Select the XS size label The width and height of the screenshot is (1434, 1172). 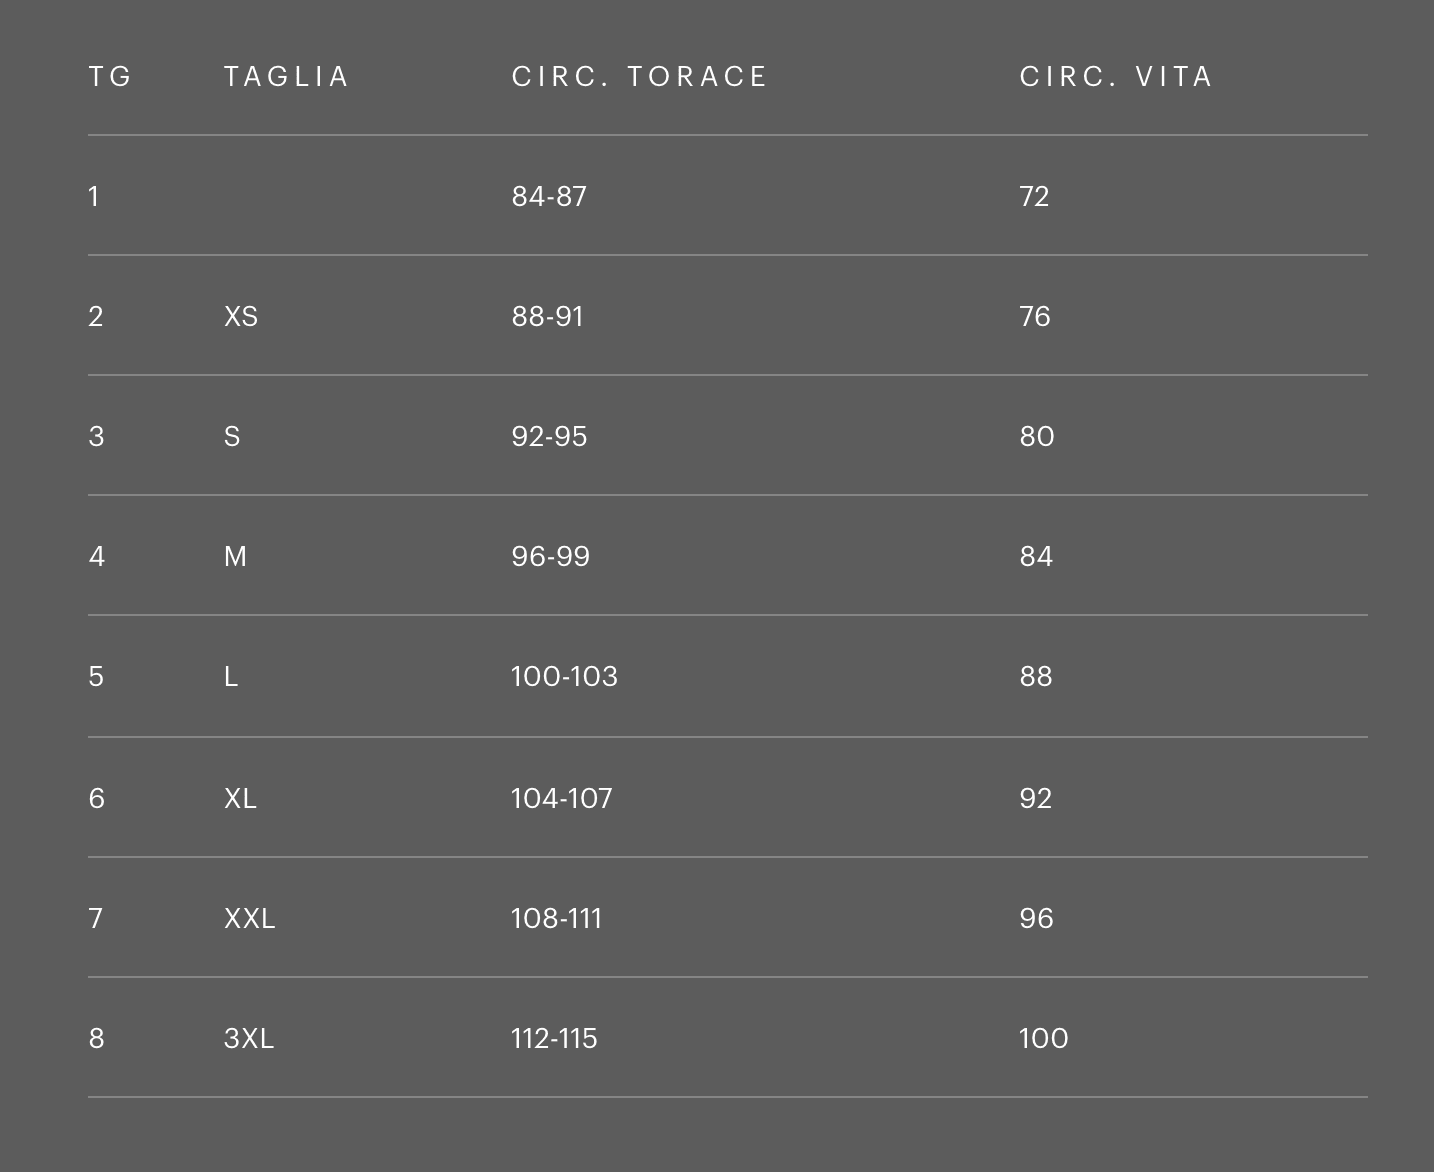coord(241,317)
